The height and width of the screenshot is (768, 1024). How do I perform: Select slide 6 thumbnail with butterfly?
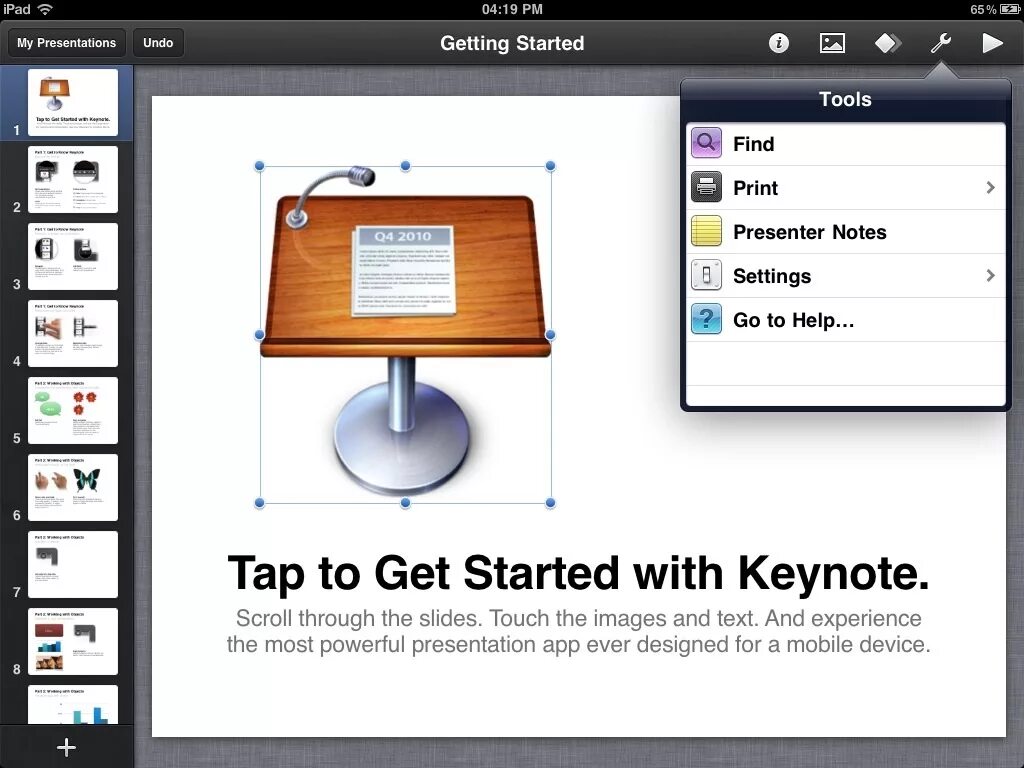point(72,487)
